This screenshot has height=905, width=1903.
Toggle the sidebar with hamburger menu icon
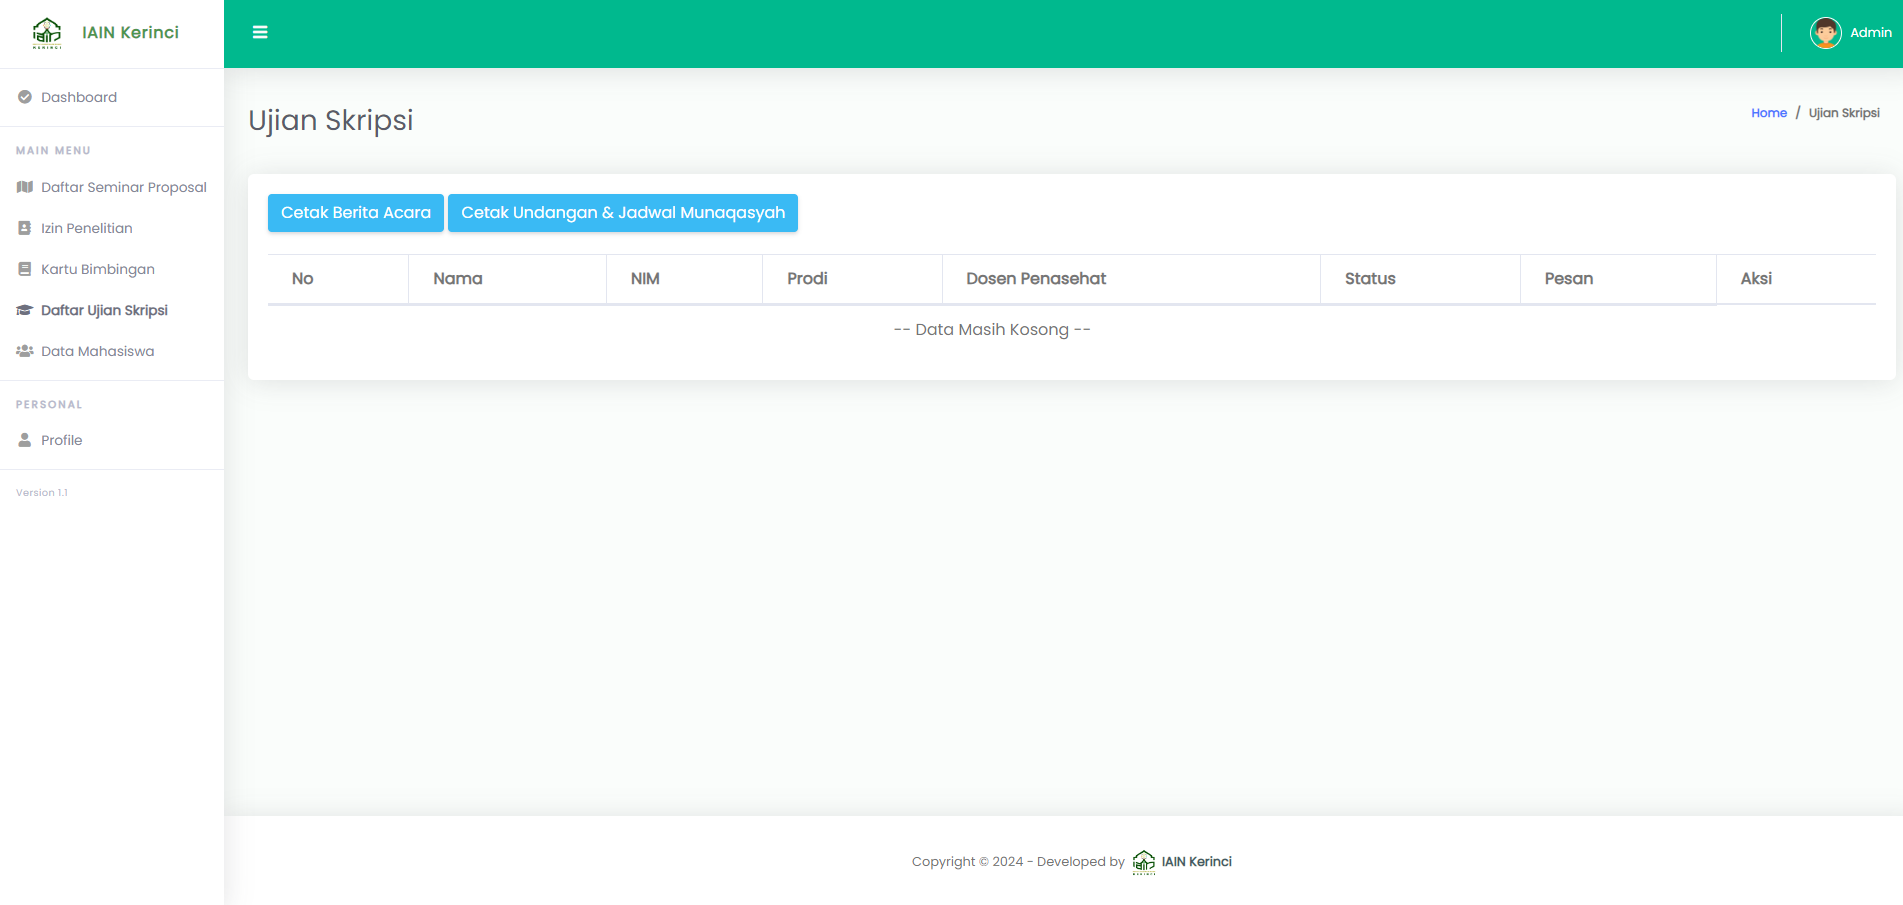click(x=260, y=32)
